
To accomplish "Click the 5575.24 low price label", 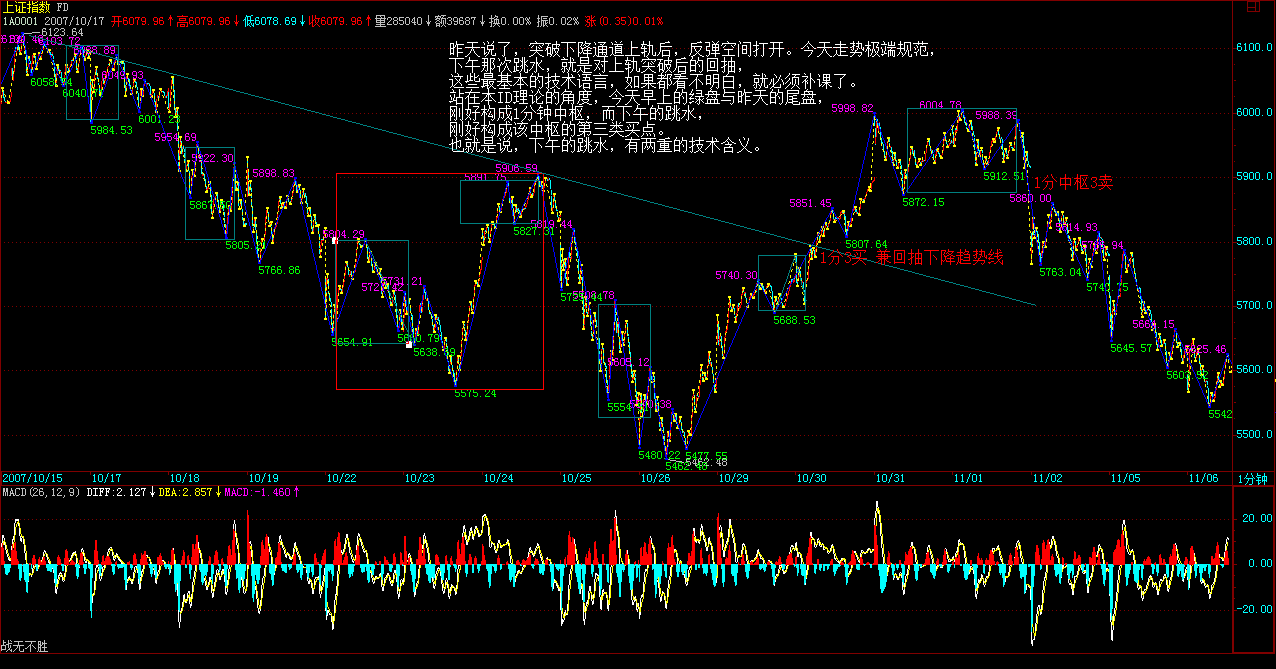I will pos(475,394).
